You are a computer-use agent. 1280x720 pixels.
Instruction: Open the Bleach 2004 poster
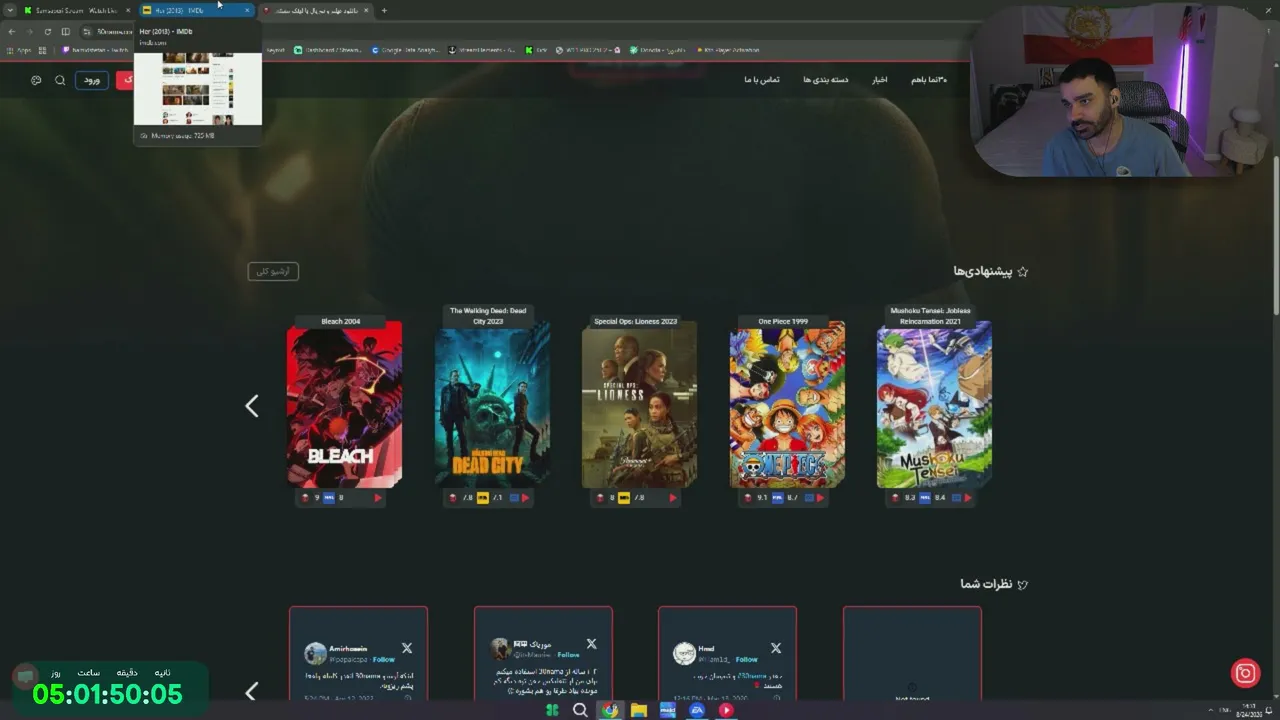click(x=344, y=404)
